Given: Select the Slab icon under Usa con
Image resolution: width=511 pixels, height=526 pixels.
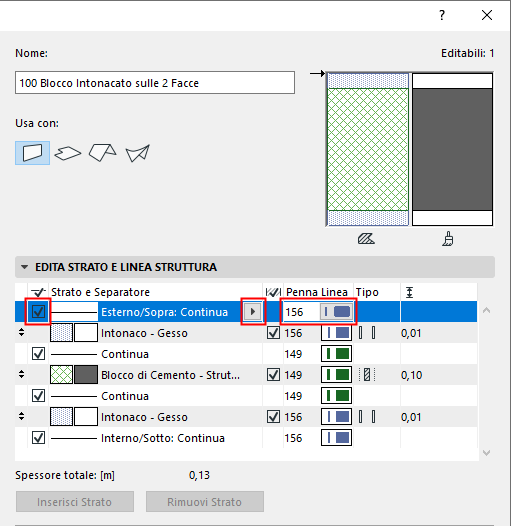Looking at the screenshot, I should tap(68, 153).
